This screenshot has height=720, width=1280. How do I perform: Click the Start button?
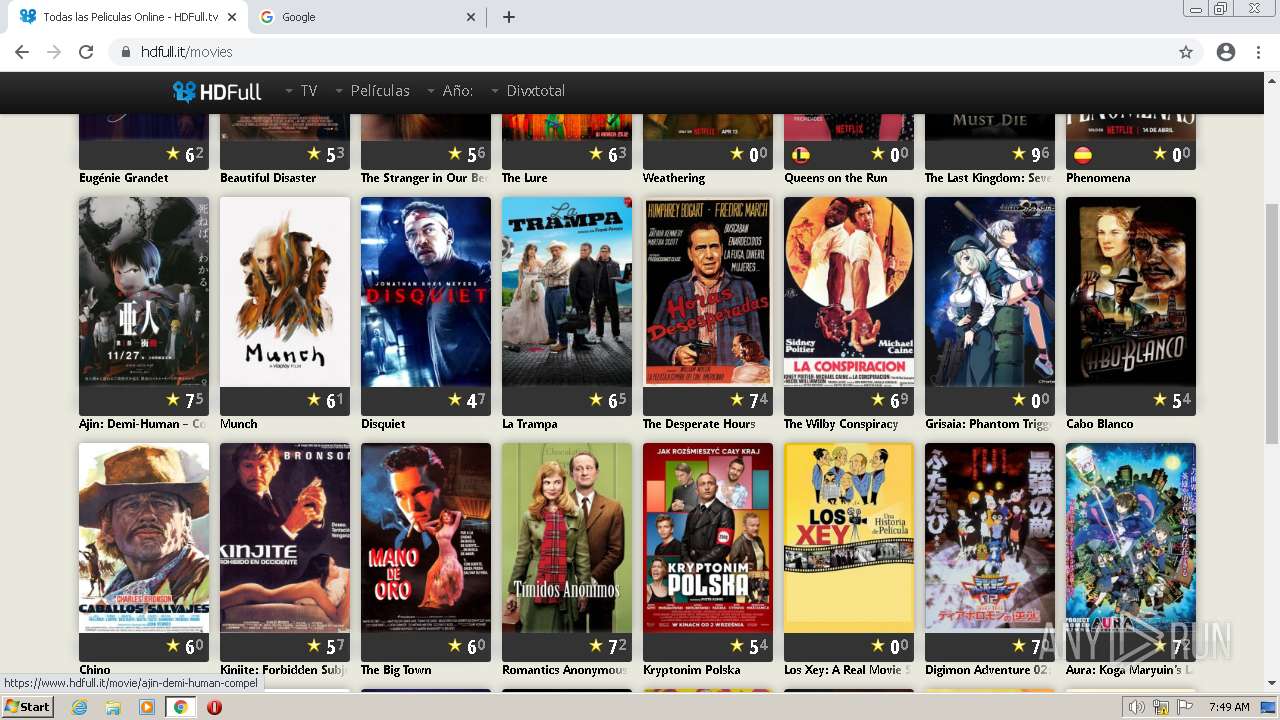coord(27,707)
